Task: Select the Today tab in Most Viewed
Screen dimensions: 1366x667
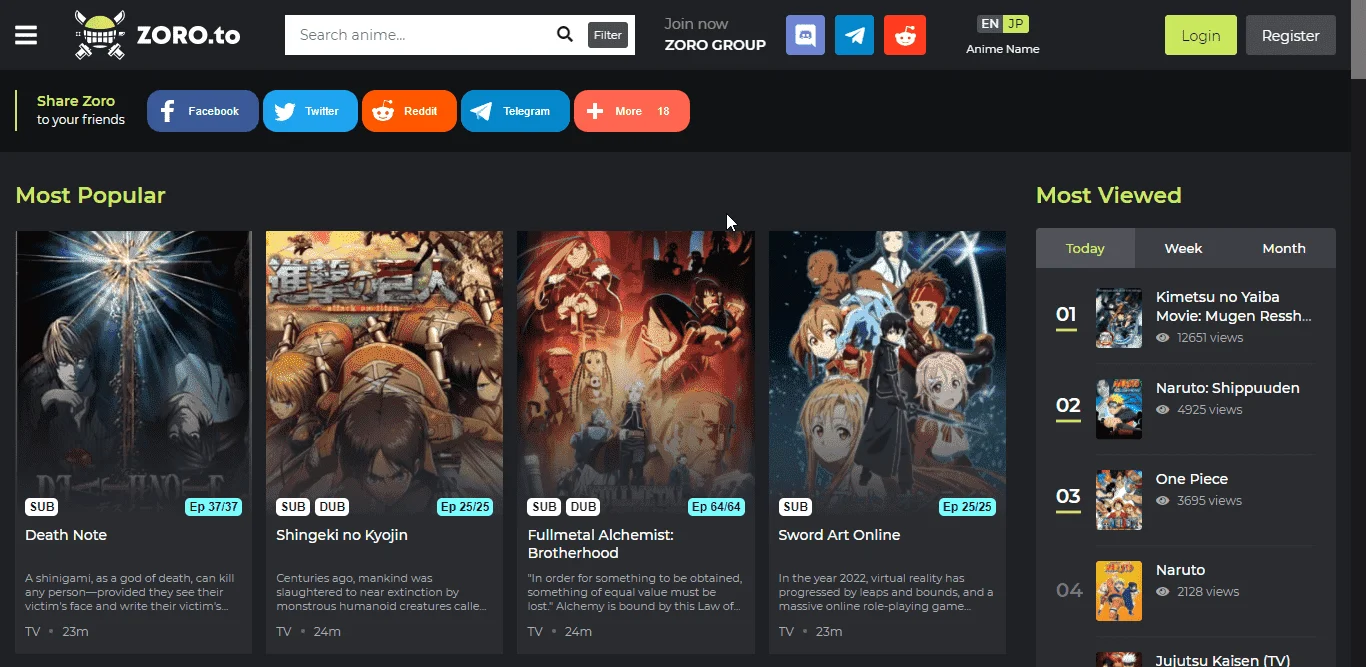Action: click(1085, 248)
